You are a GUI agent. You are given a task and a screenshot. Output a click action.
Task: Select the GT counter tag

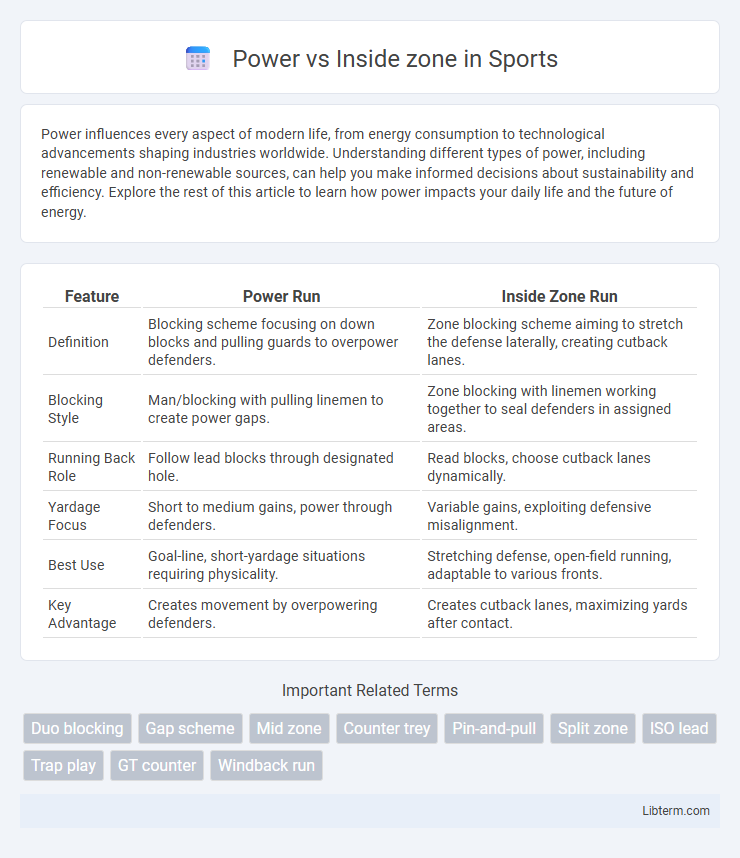(x=157, y=765)
